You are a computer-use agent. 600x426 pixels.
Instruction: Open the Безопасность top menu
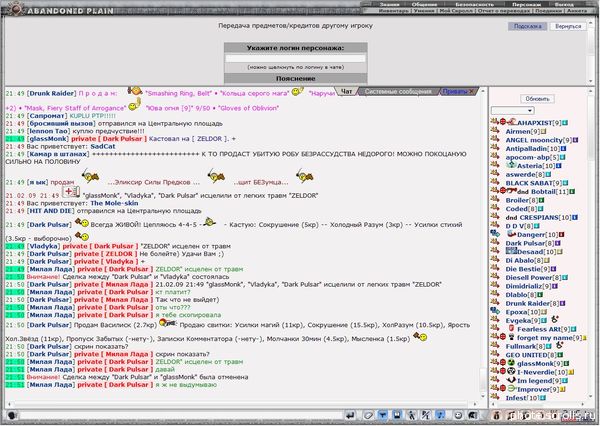(474, 5)
